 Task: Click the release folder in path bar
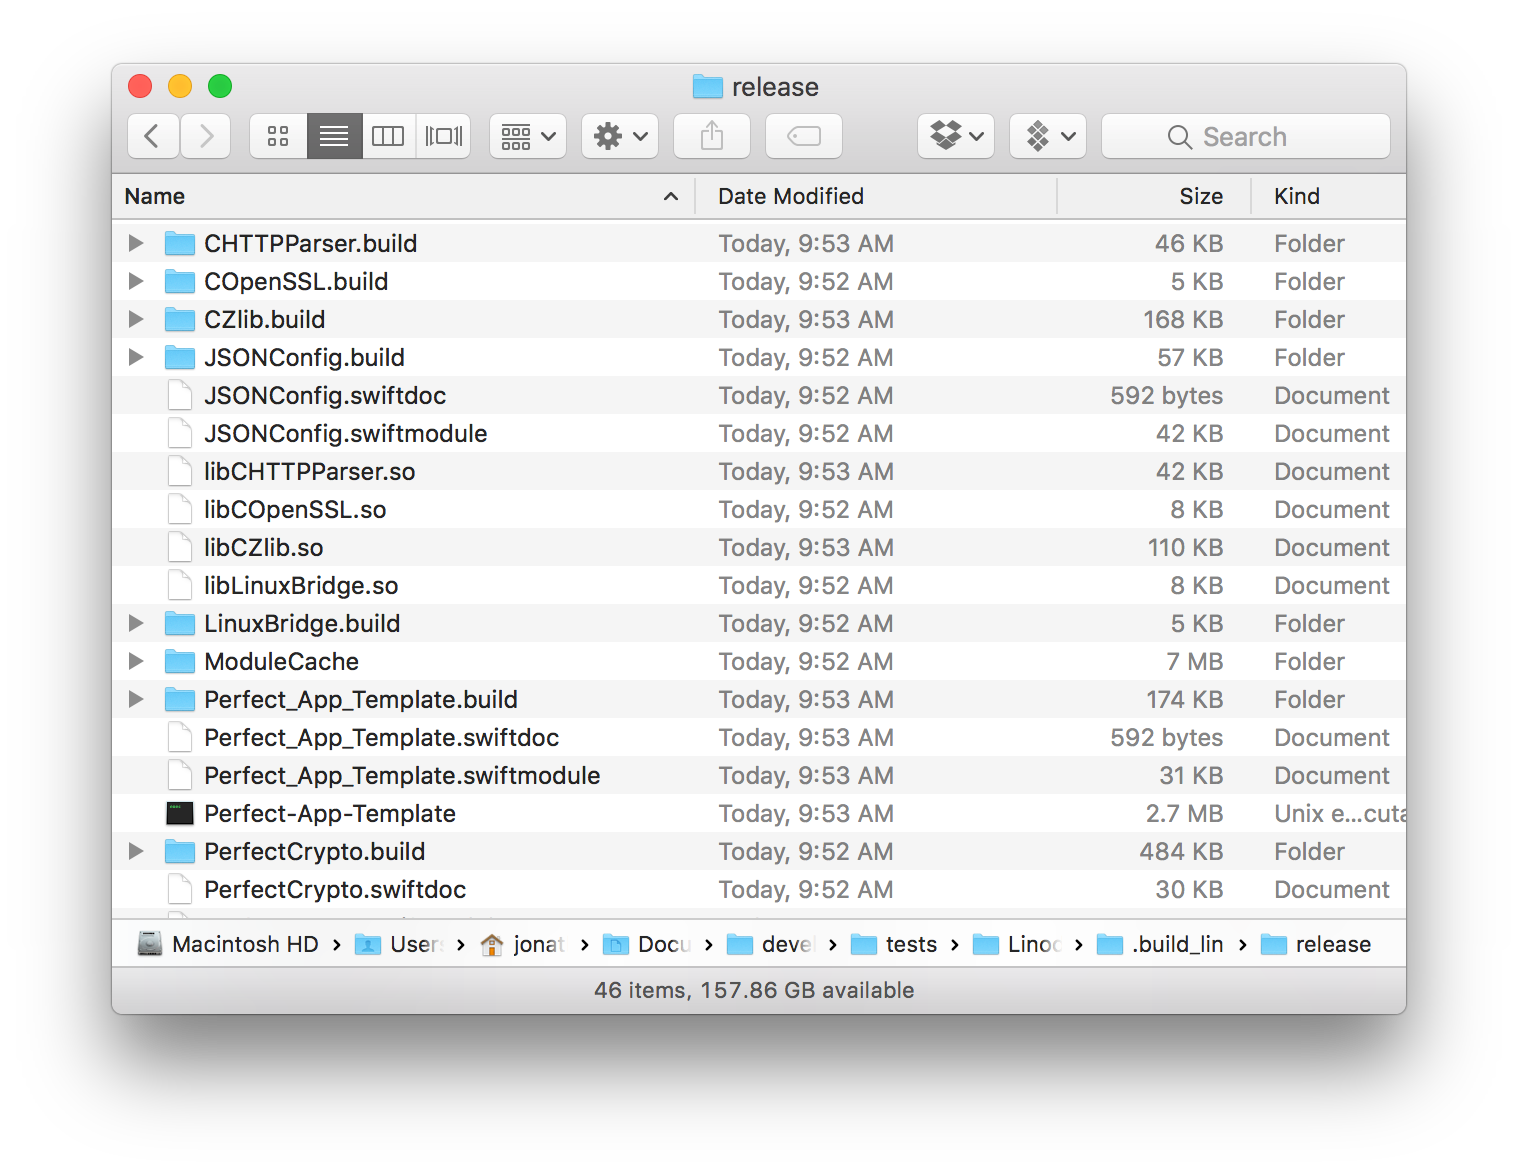pos(1316,944)
